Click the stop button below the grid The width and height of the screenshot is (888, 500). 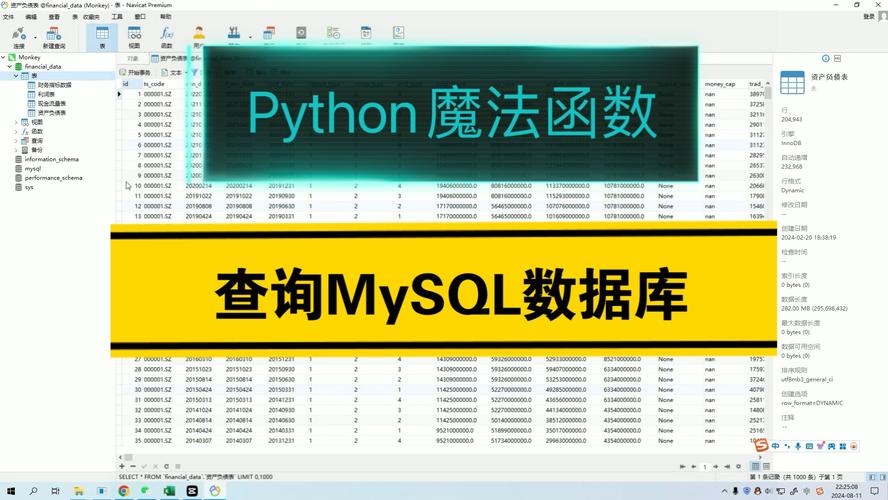178,467
